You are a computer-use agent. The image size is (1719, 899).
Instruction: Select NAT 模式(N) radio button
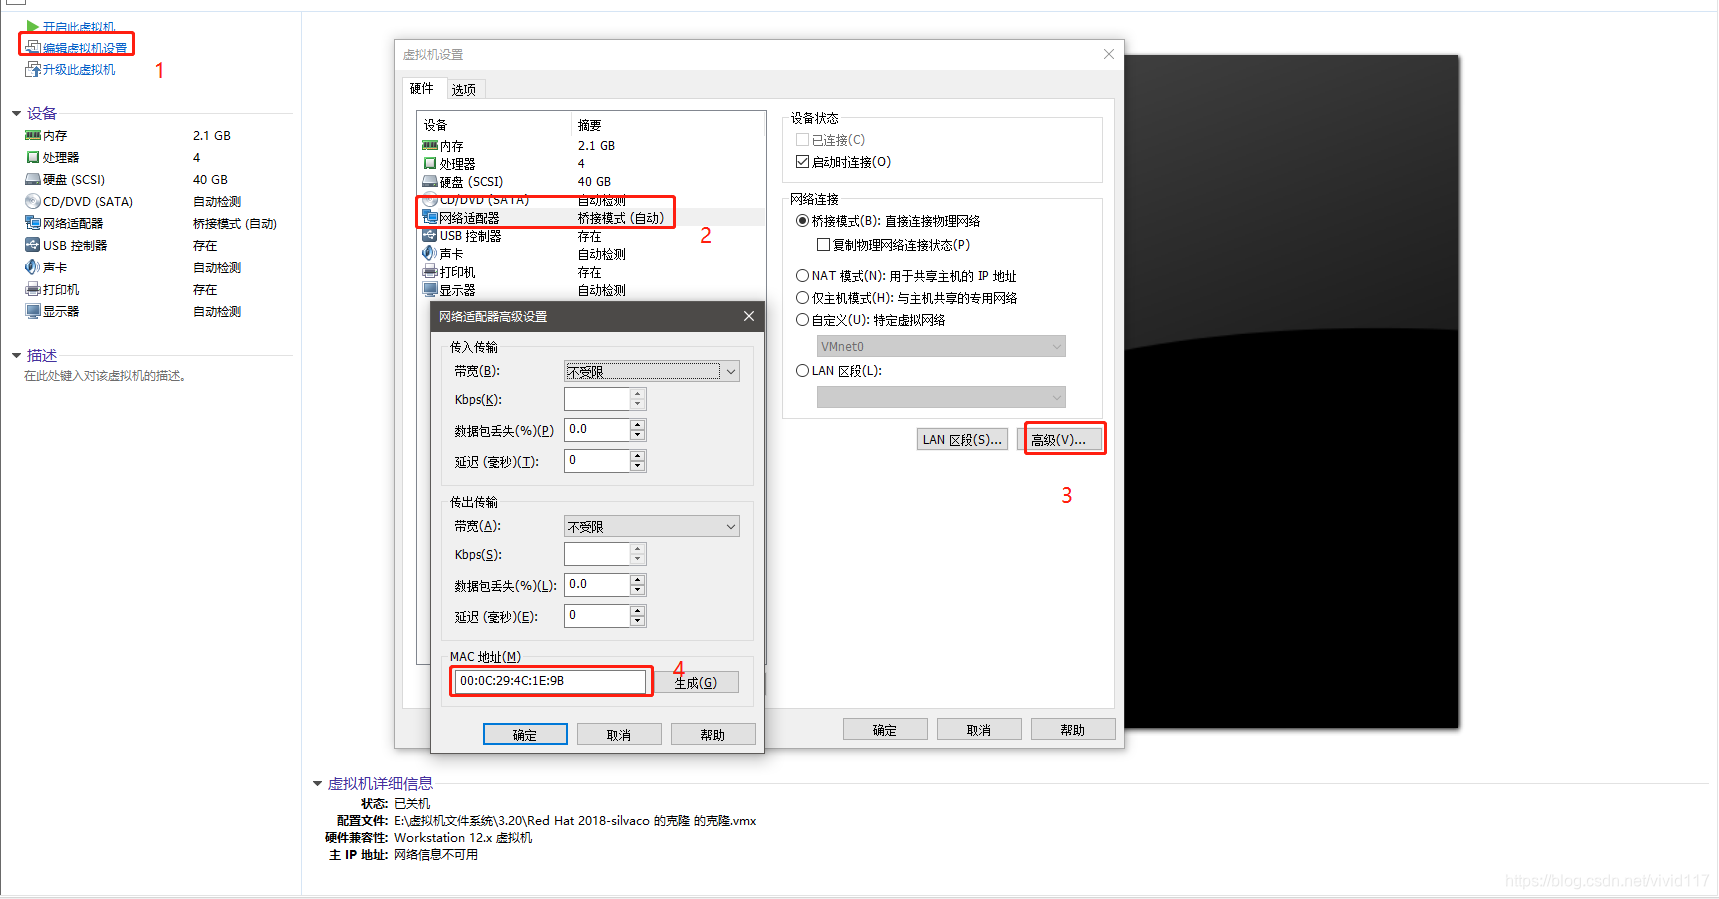(x=802, y=276)
